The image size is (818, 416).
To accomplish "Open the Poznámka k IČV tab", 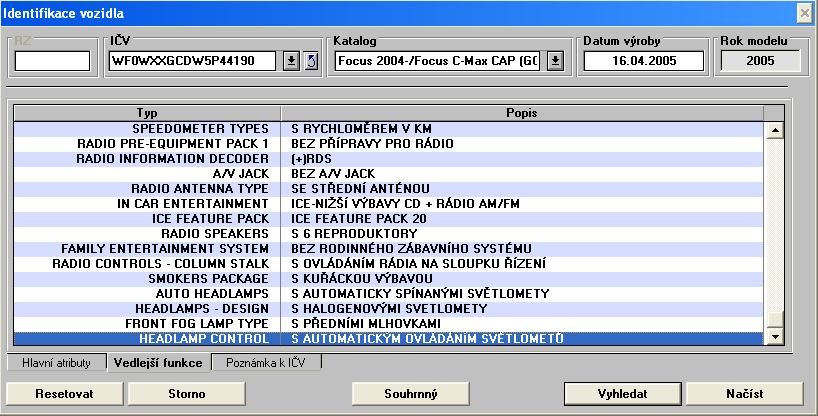I will pos(268,363).
